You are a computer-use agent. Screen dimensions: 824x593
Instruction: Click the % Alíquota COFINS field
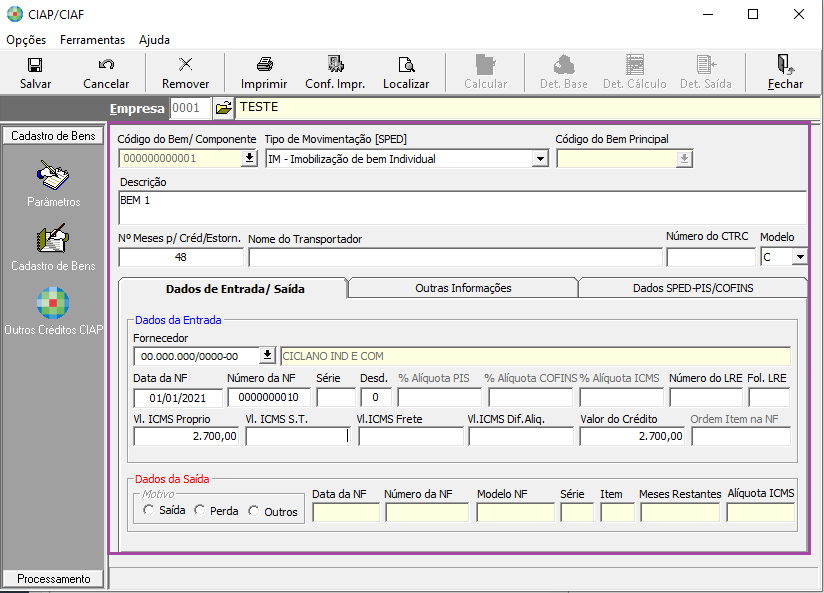[x=530, y=397]
